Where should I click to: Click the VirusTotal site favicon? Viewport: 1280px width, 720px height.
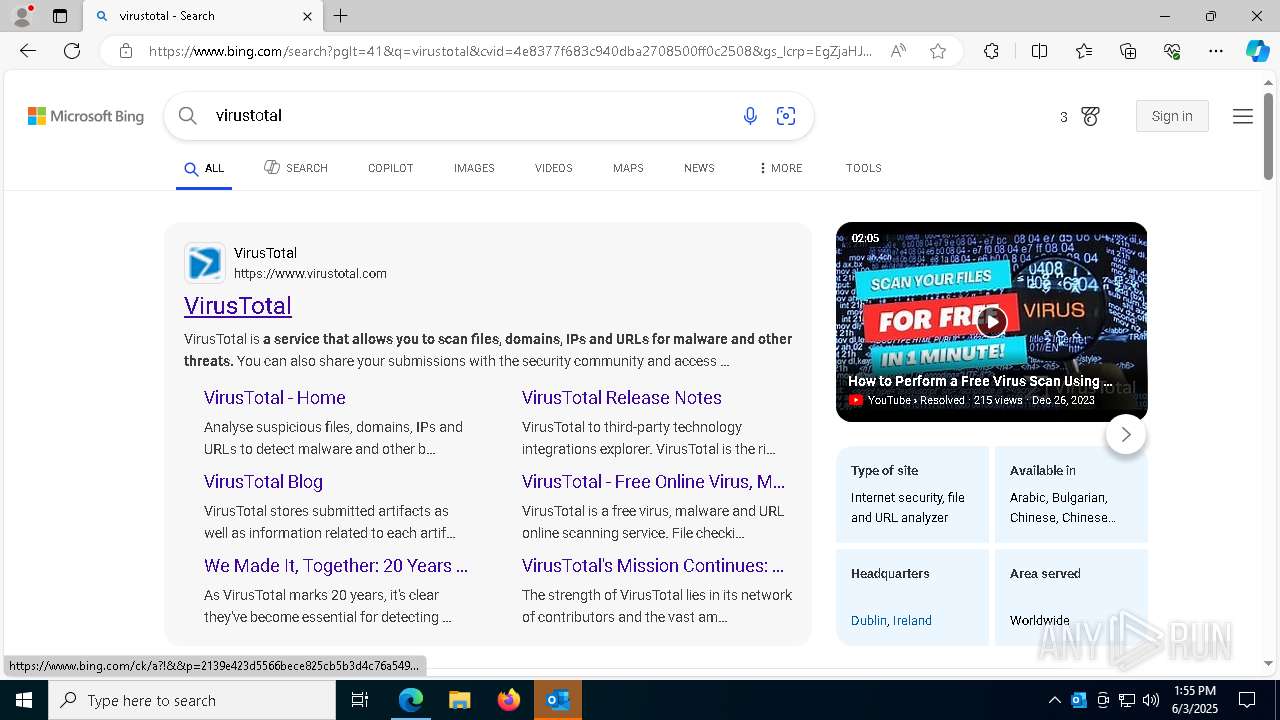pyautogui.click(x=205, y=263)
